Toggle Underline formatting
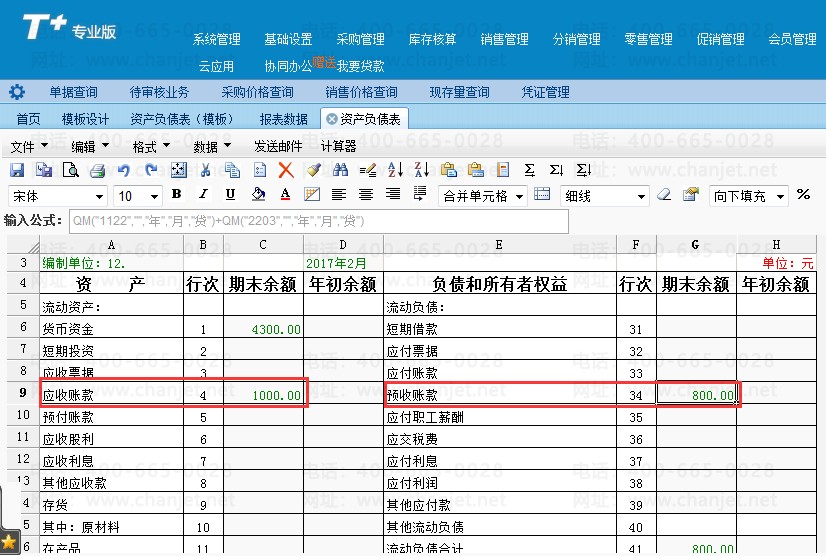Image resolution: width=826 pixels, height=556 pixels. (231, 195)
